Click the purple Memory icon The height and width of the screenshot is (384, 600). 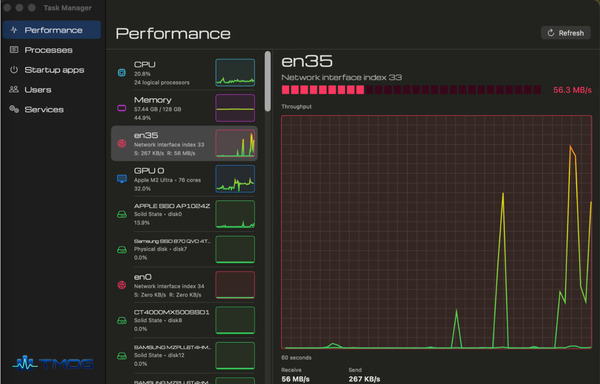(122, 108)
